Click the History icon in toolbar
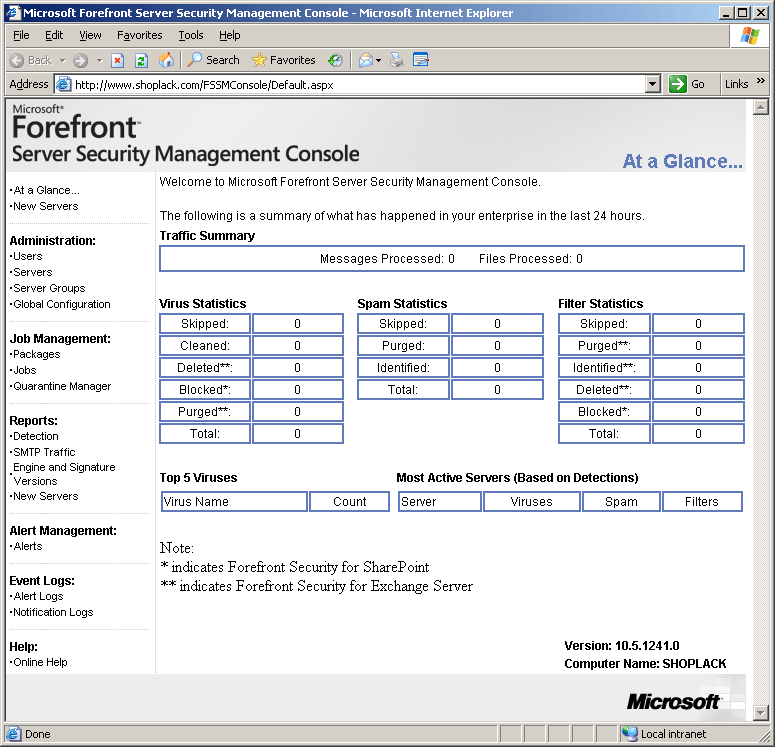This screenshot has height=747, width=775. pyautogui.click(x=335, y=60)
